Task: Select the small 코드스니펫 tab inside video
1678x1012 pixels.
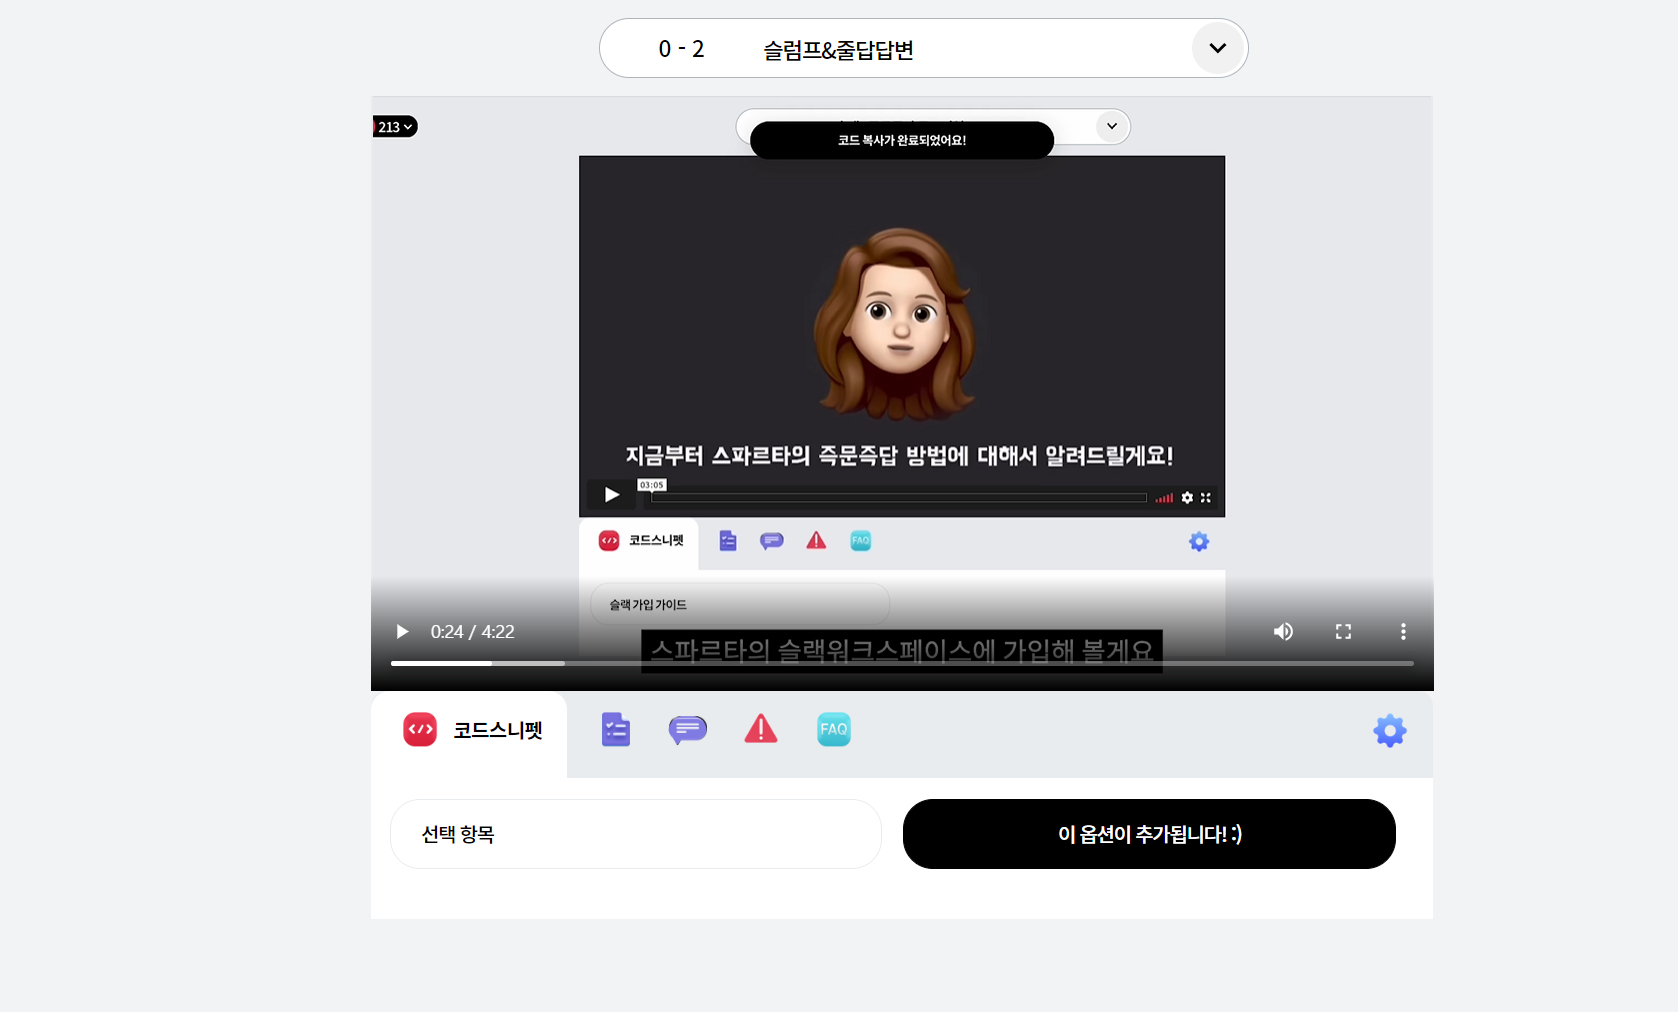Action: coord(640,542)
